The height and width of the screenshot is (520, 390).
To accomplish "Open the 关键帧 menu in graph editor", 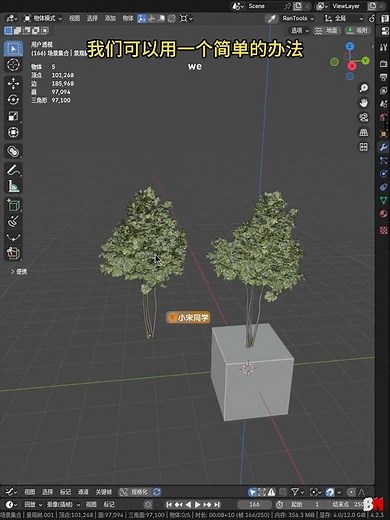I will pos(104,492).
